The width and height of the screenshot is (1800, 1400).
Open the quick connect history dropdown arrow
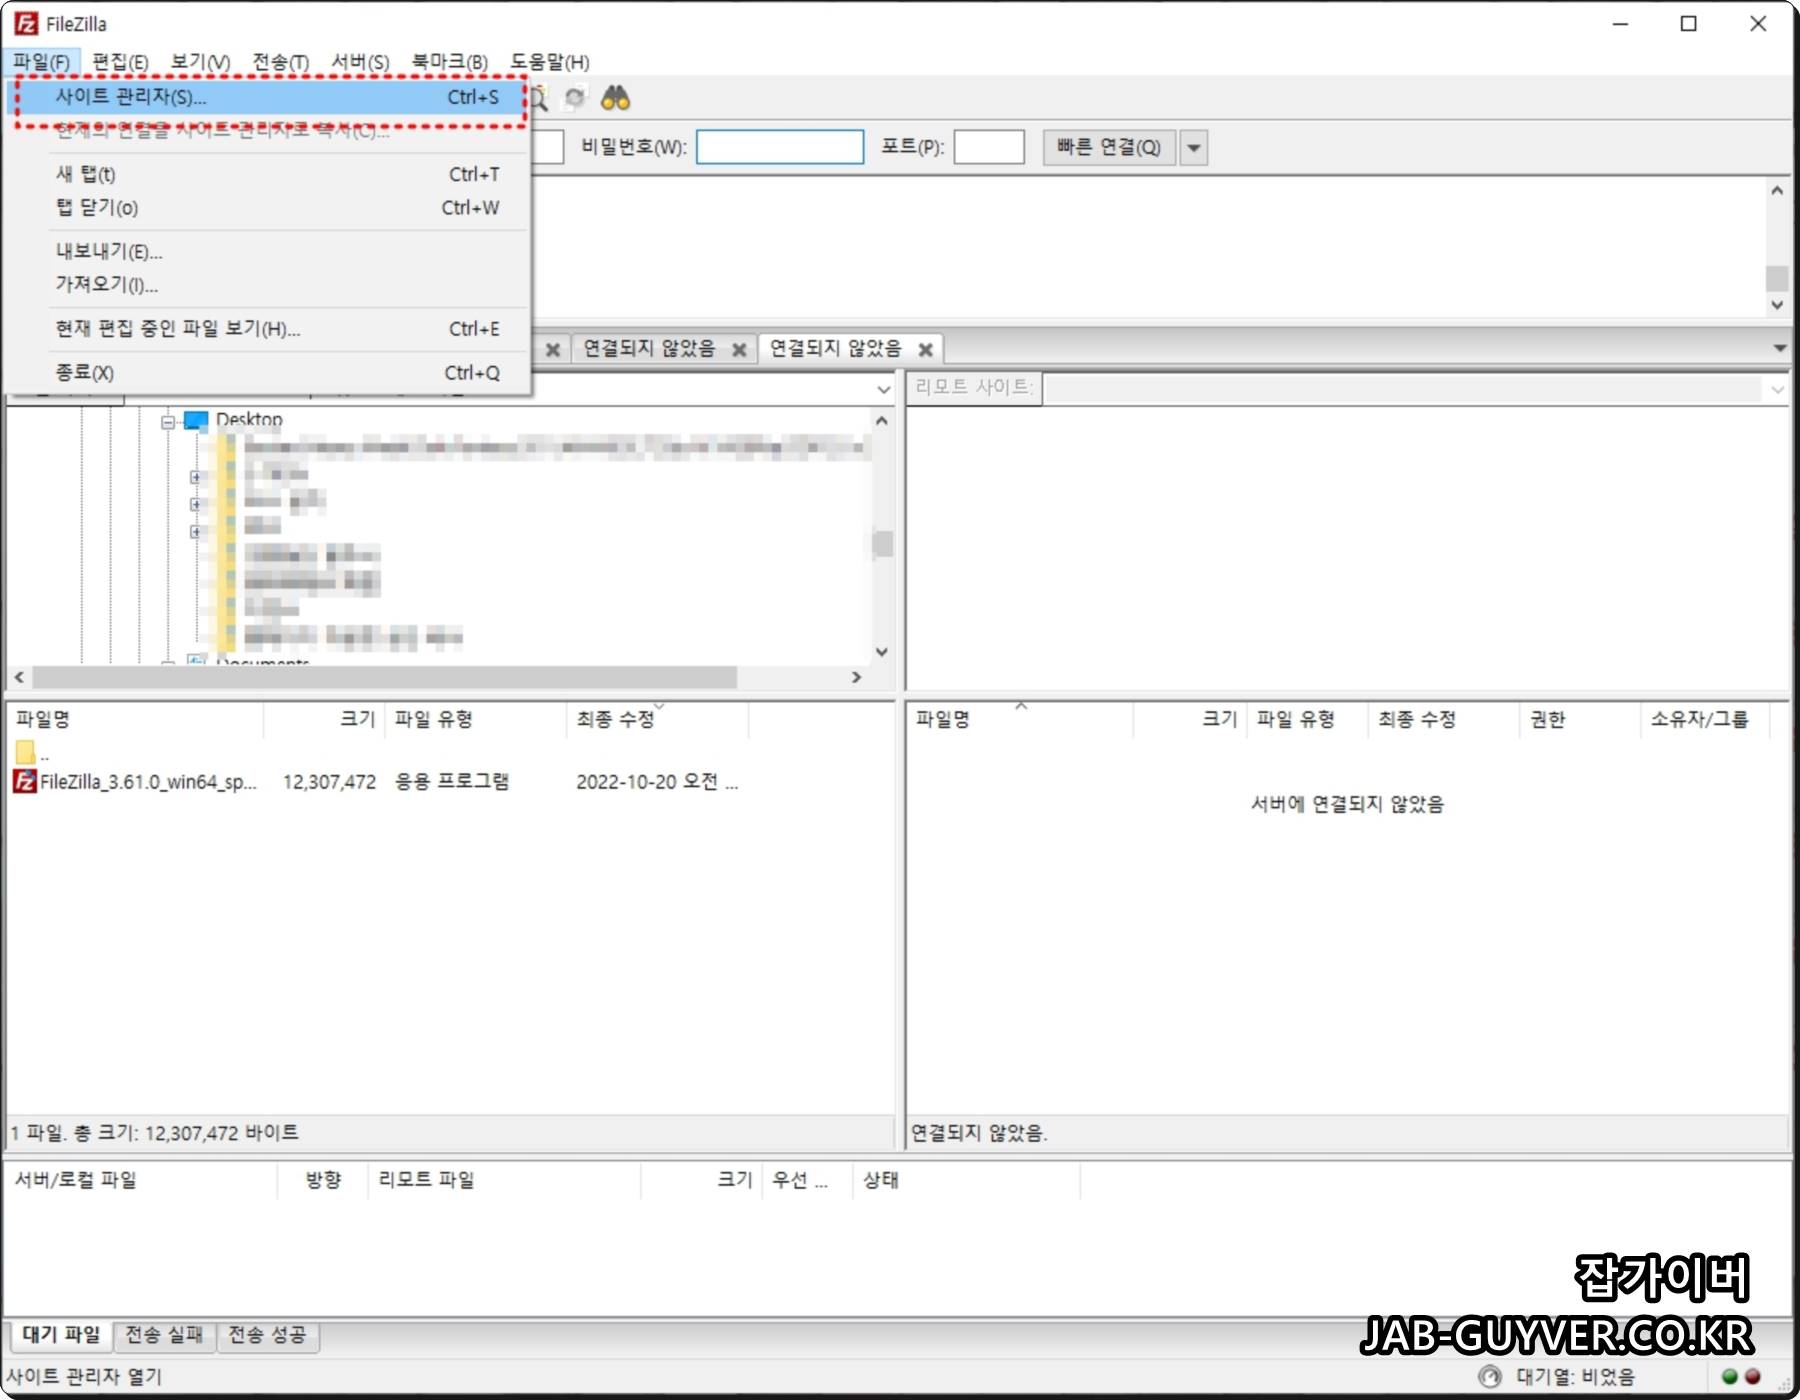pos(1193,147)
